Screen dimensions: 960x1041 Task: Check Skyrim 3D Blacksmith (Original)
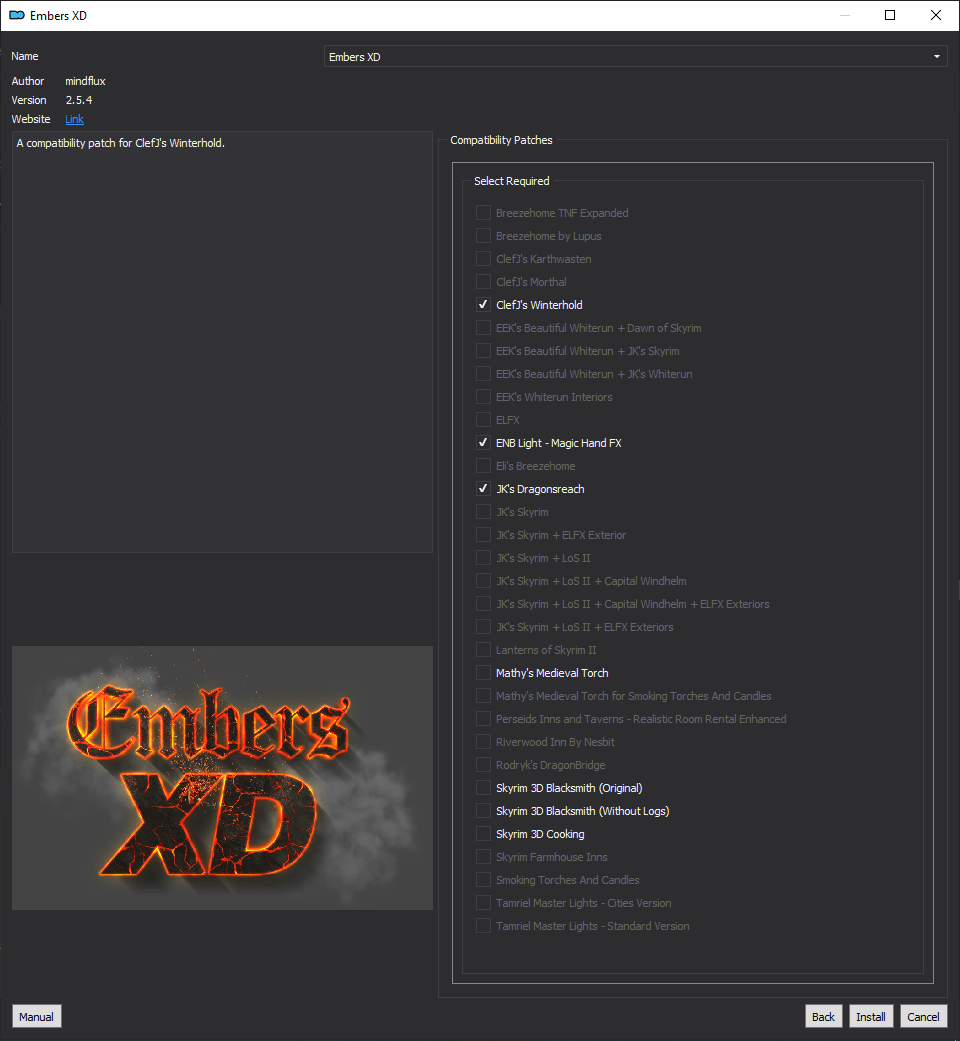(x=483, y=788)
